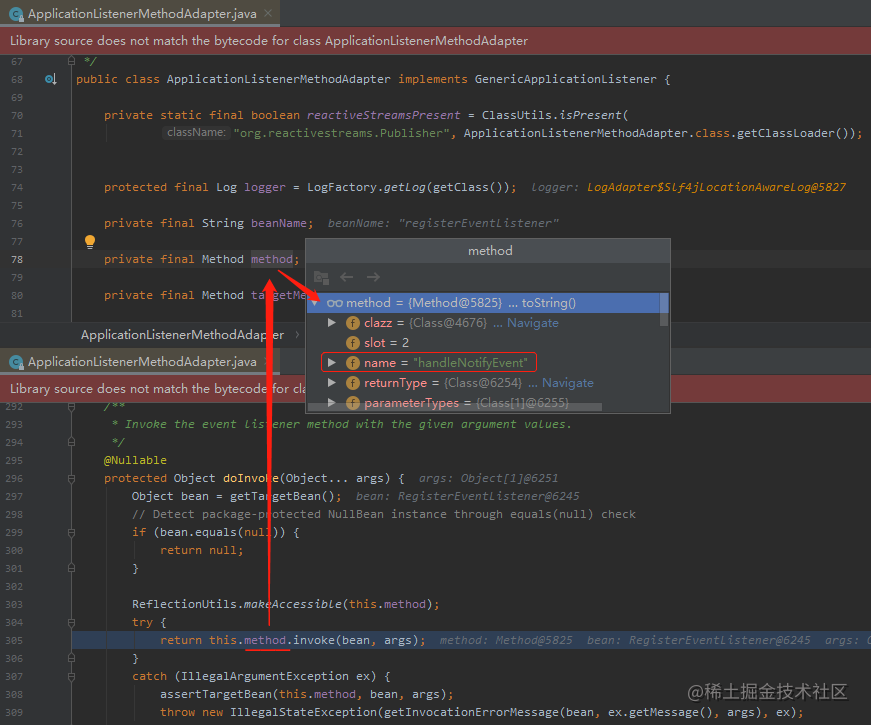Click the chevron after the ApplicationListenerMethodAdapter breadcrumb
Image resolution: width=871 pixels, height=725 pixels.
point(297,334)
